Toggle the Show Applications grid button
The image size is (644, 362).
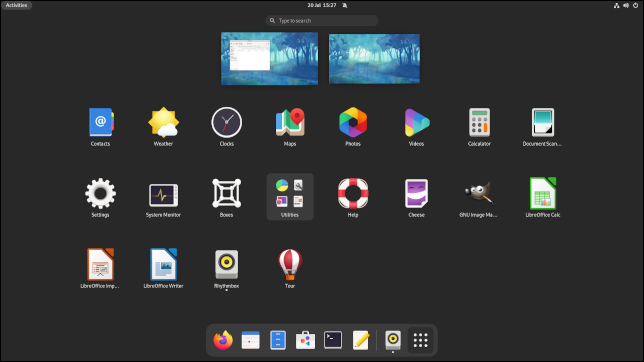tap(421, 340)
